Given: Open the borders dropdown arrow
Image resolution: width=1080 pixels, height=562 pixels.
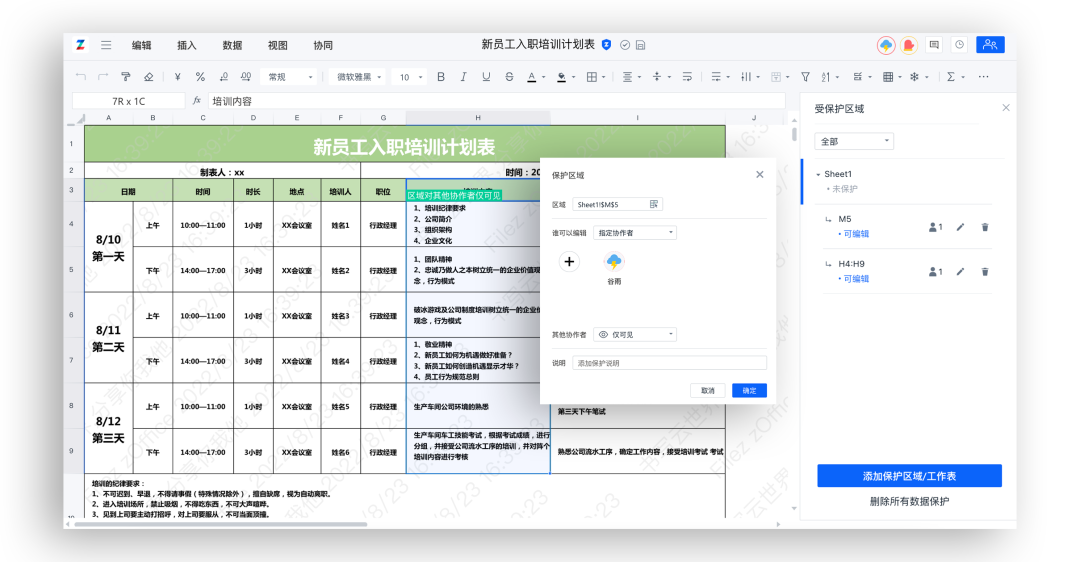Looking at the screenshot, I should click(x=603, y=77).
